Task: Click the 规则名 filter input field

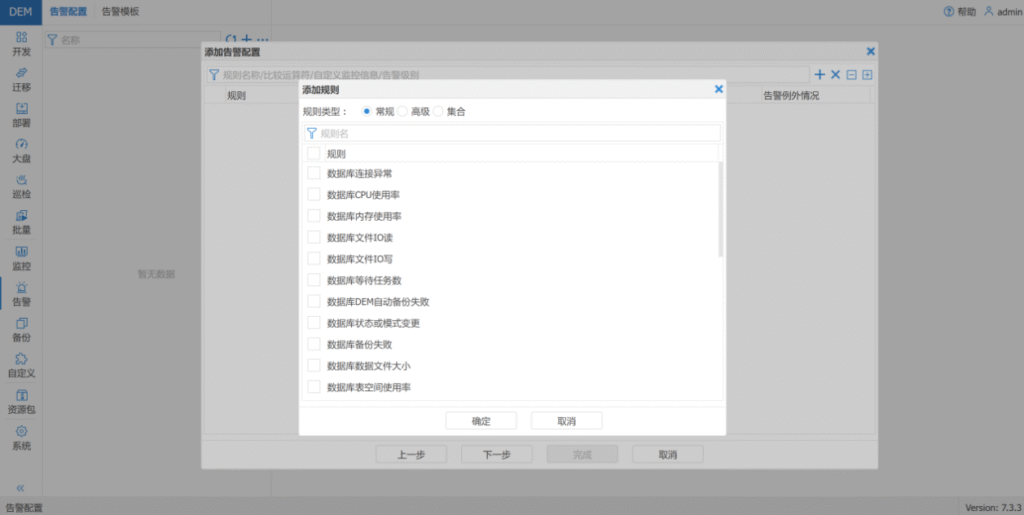Action: (517, 133)
